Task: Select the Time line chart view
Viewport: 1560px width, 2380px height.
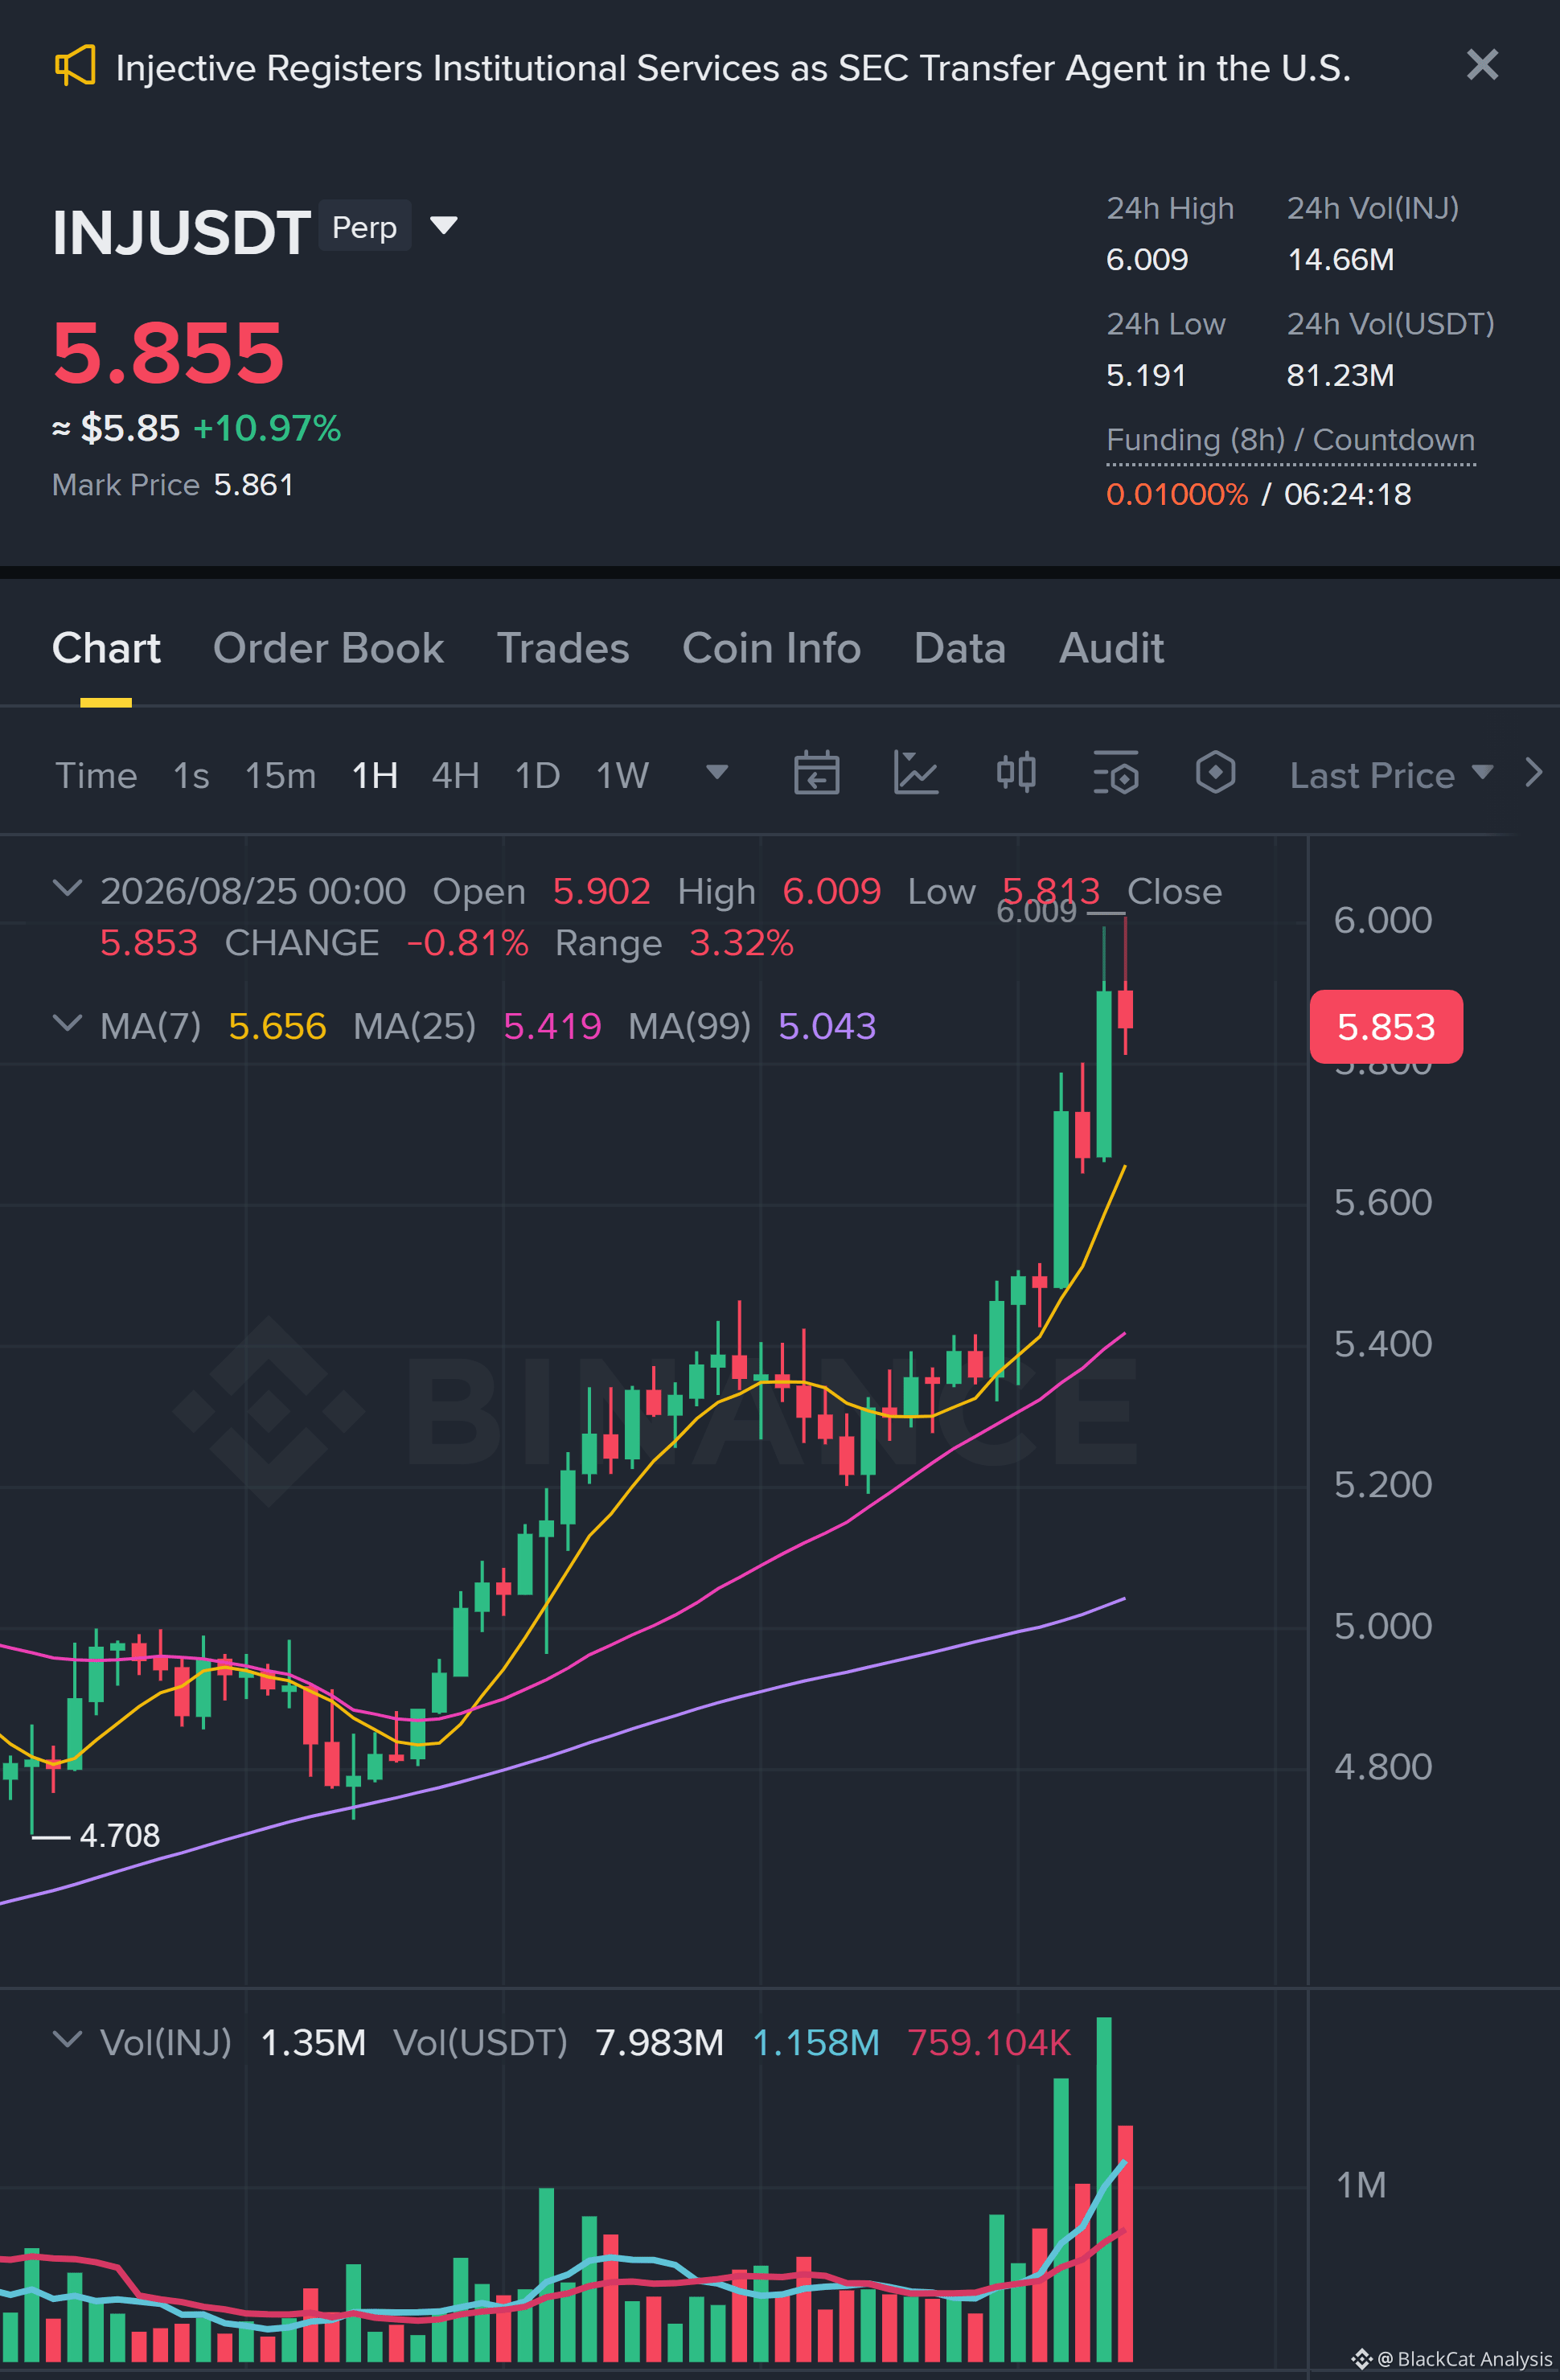Action: point(96,775)
